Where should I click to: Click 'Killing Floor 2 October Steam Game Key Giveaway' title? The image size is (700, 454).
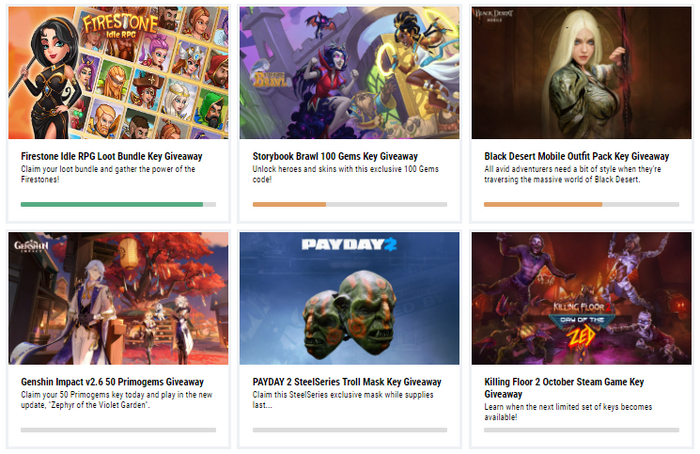pyautogui.click(x=564, y=388)
